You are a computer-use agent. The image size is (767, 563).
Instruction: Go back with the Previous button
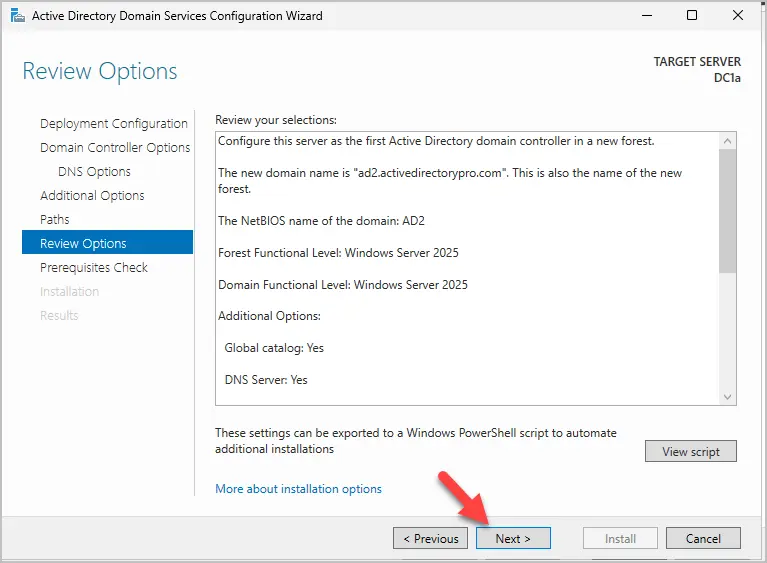pos(430,538)
